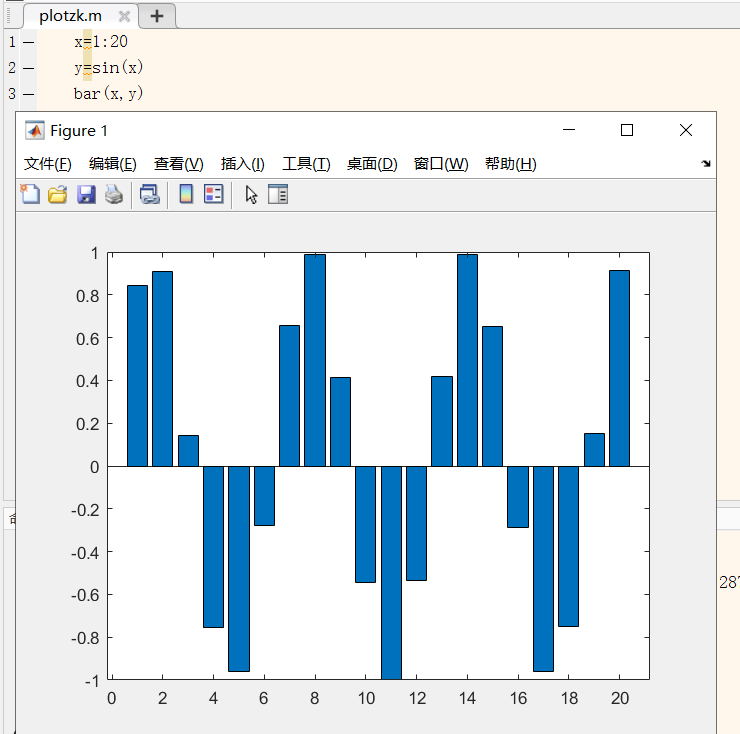Click the MATLAB logo in Figure 1 title

(35, 130)
